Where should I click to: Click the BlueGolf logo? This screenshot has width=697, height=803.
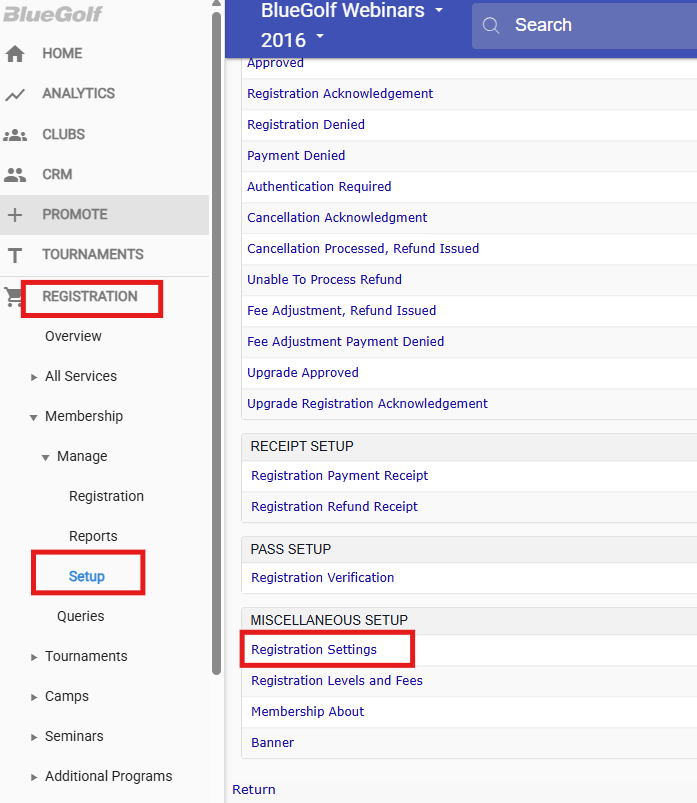click(x=52, y=14)
